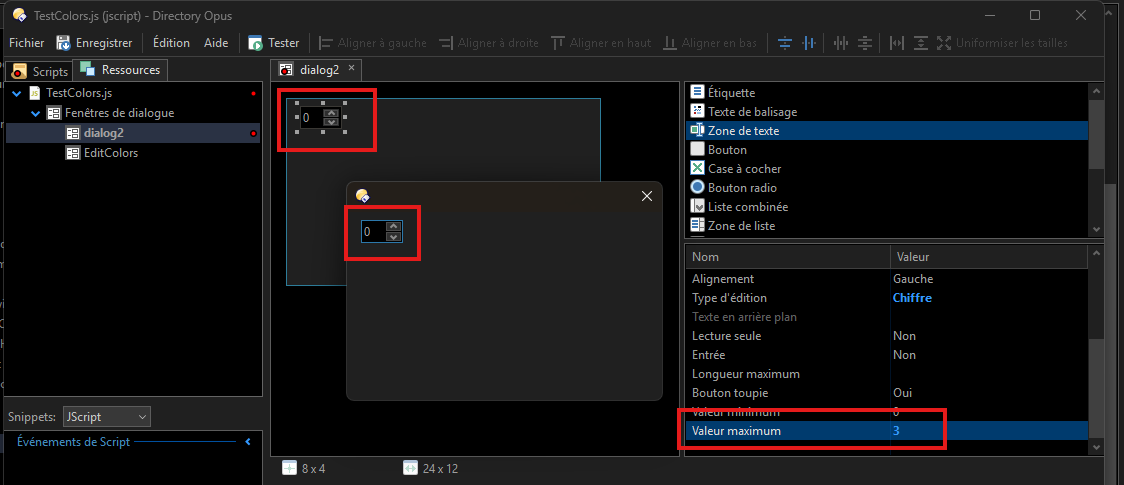The width and height of the screenshot is (1124, 485).
Task: Collapse the Fenêtres de dialogue folder
Action: coord(36,113)
